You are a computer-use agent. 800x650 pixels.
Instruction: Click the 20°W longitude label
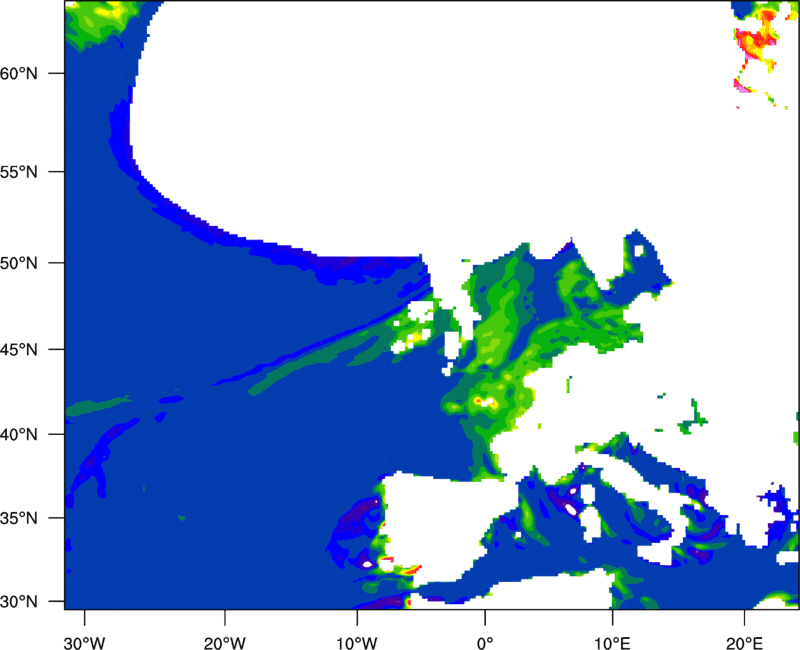pyautogui.click(x=224, y=643)
